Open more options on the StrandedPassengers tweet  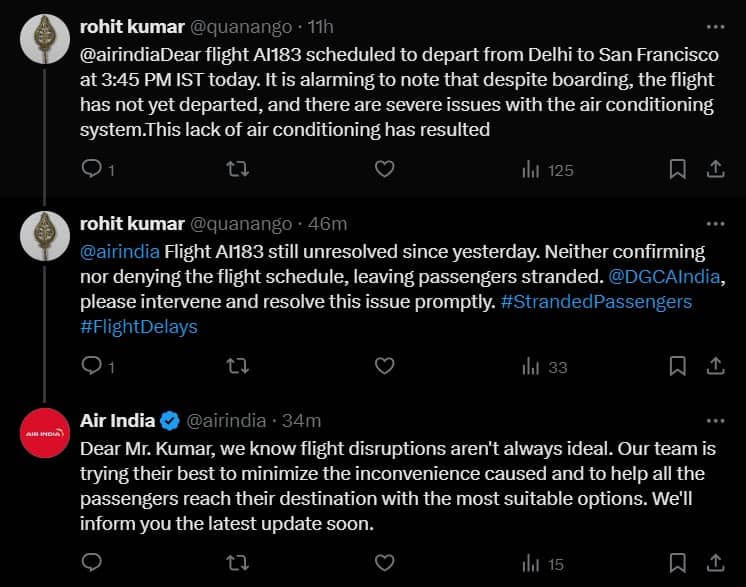pos(715,223)
